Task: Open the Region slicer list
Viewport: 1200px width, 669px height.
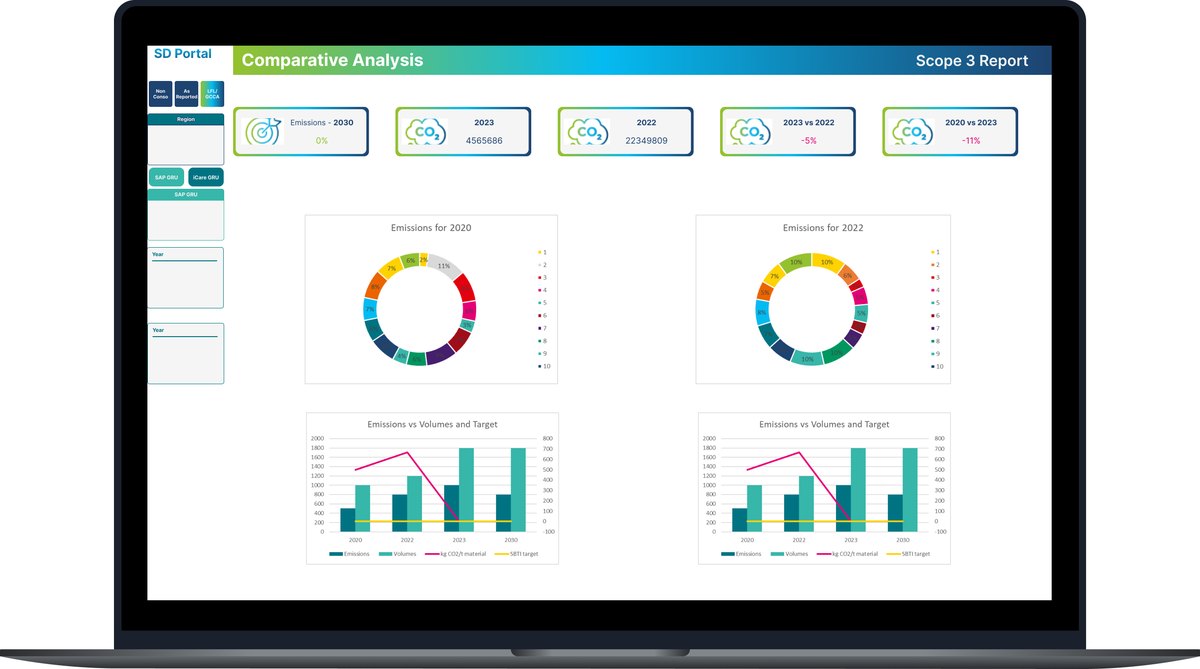Action: 186,139
